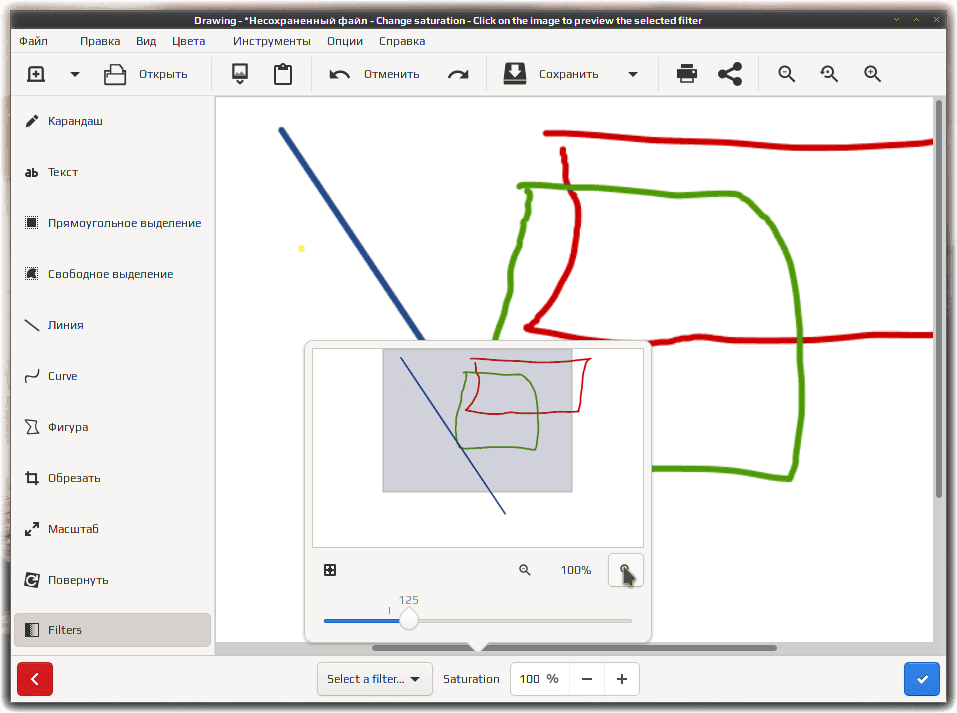Open the Select a filter dropdown
Screen dimensions: 957x713
pyautogui.click(x=374, y=679)
